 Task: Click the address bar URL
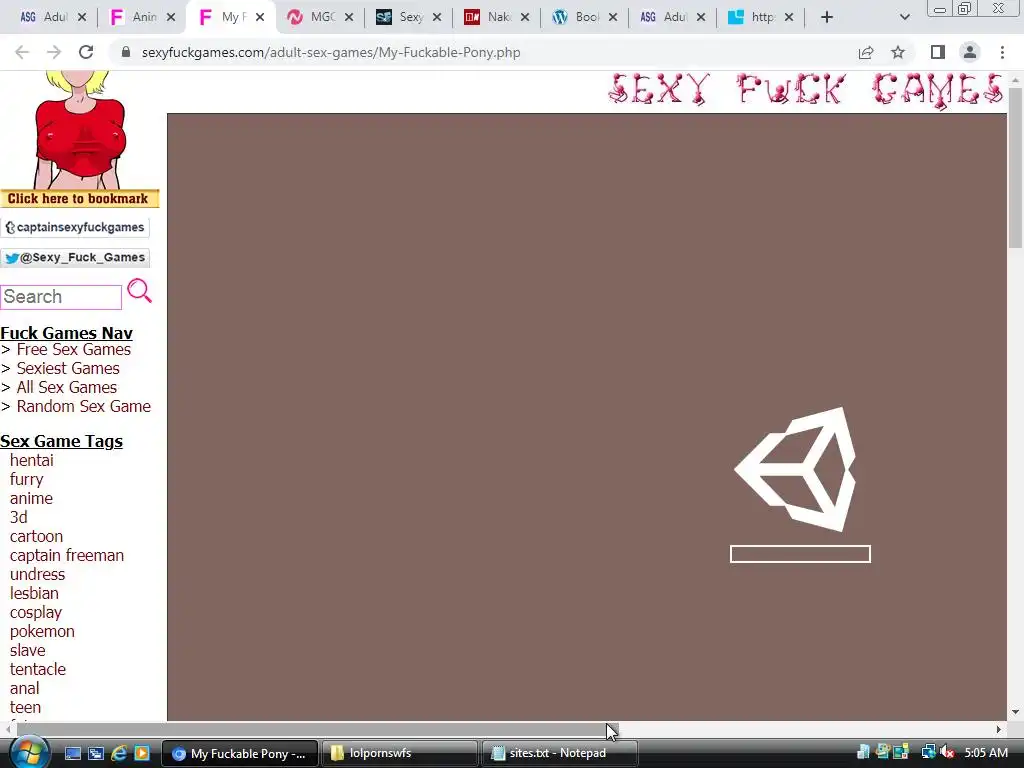(x=331, y=52)
